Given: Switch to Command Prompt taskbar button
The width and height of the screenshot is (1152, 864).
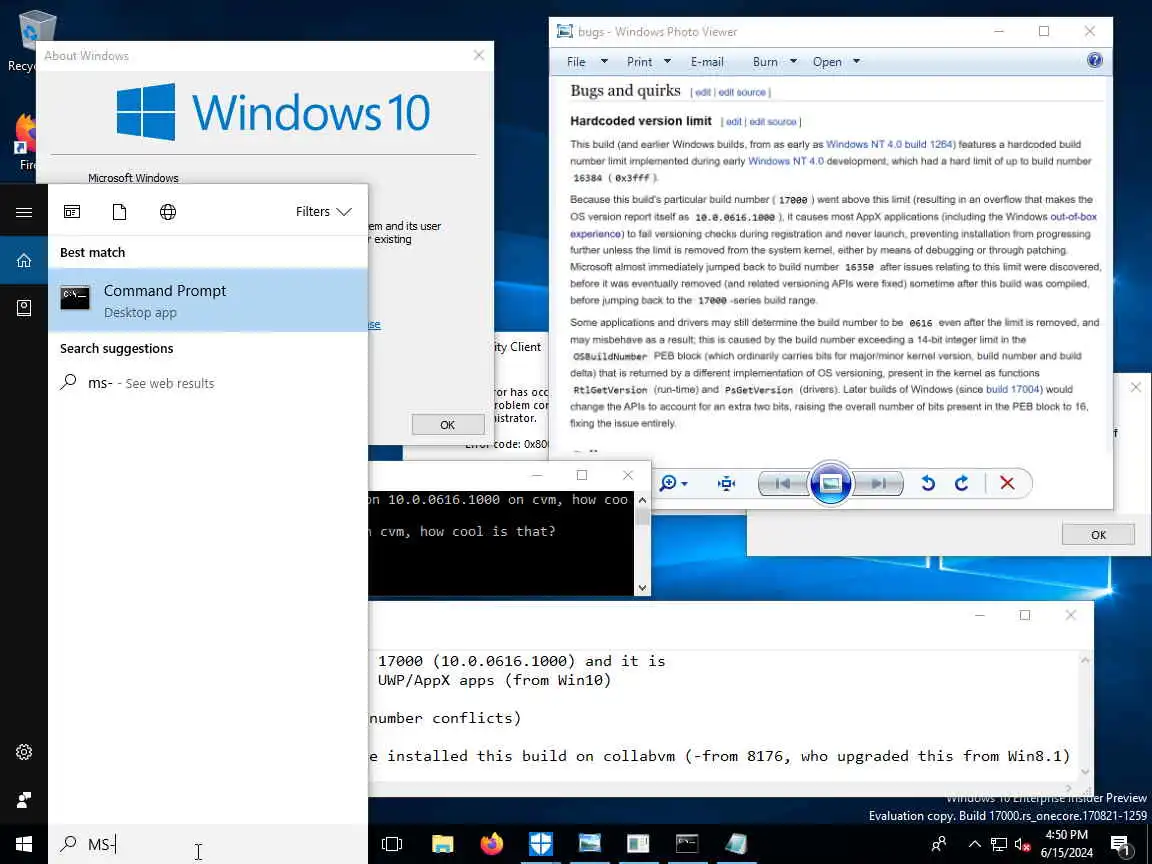Looking at the screenshot, I should click(x=687, y=844).
